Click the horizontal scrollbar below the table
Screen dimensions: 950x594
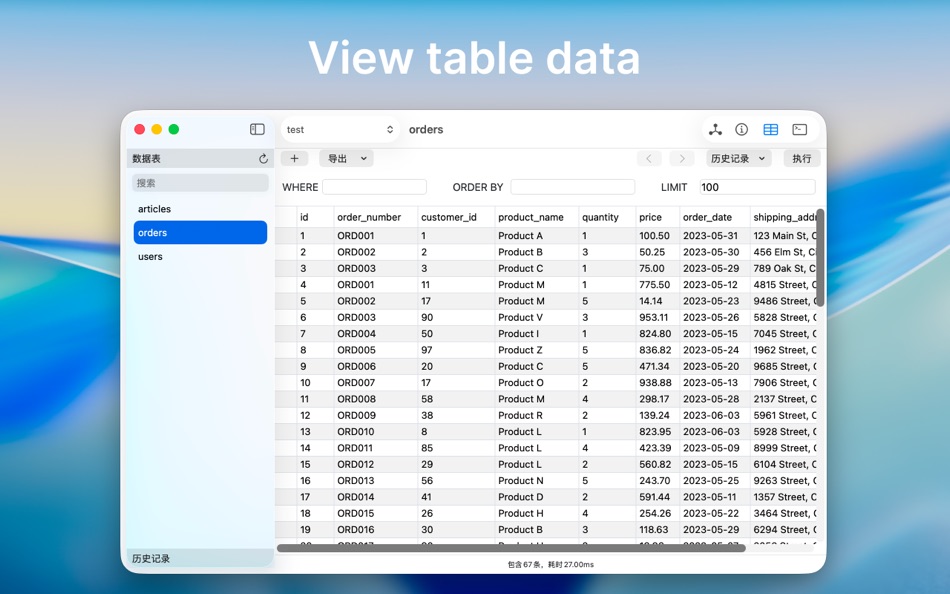510,547
